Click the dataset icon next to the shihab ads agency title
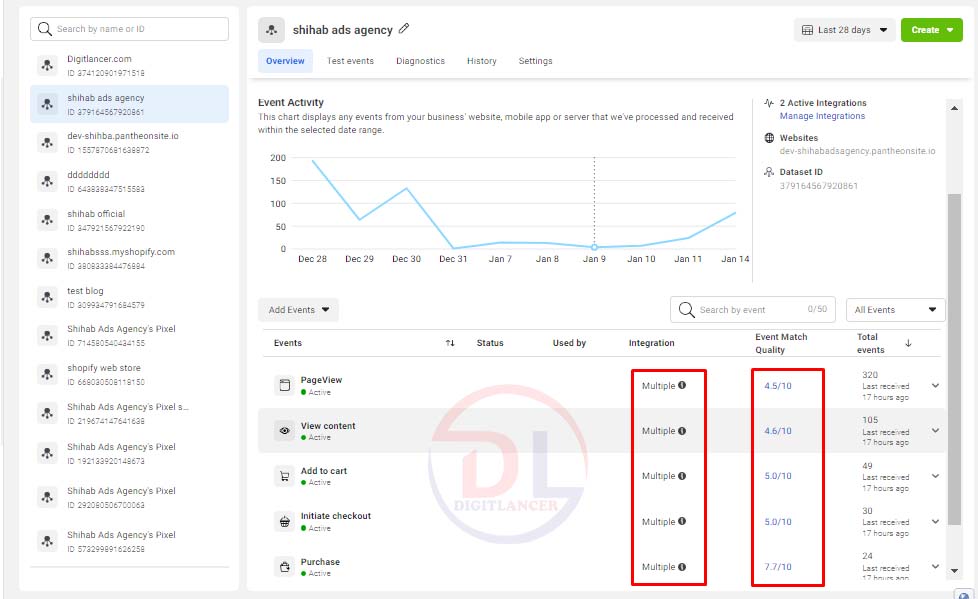 (x=271, y=30)
